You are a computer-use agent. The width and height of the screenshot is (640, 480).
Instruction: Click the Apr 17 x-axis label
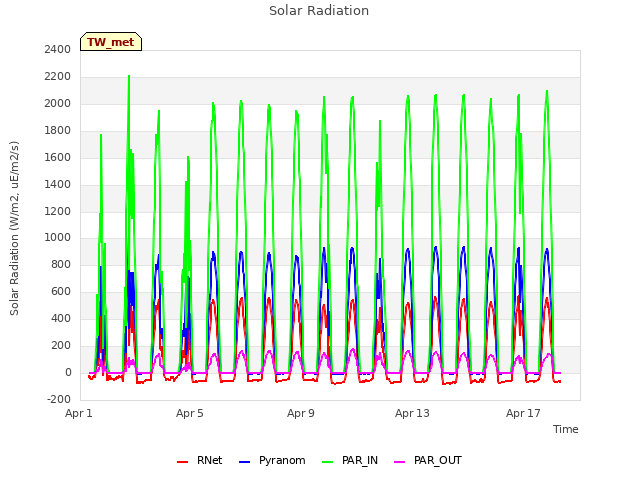tap(523, 413)
